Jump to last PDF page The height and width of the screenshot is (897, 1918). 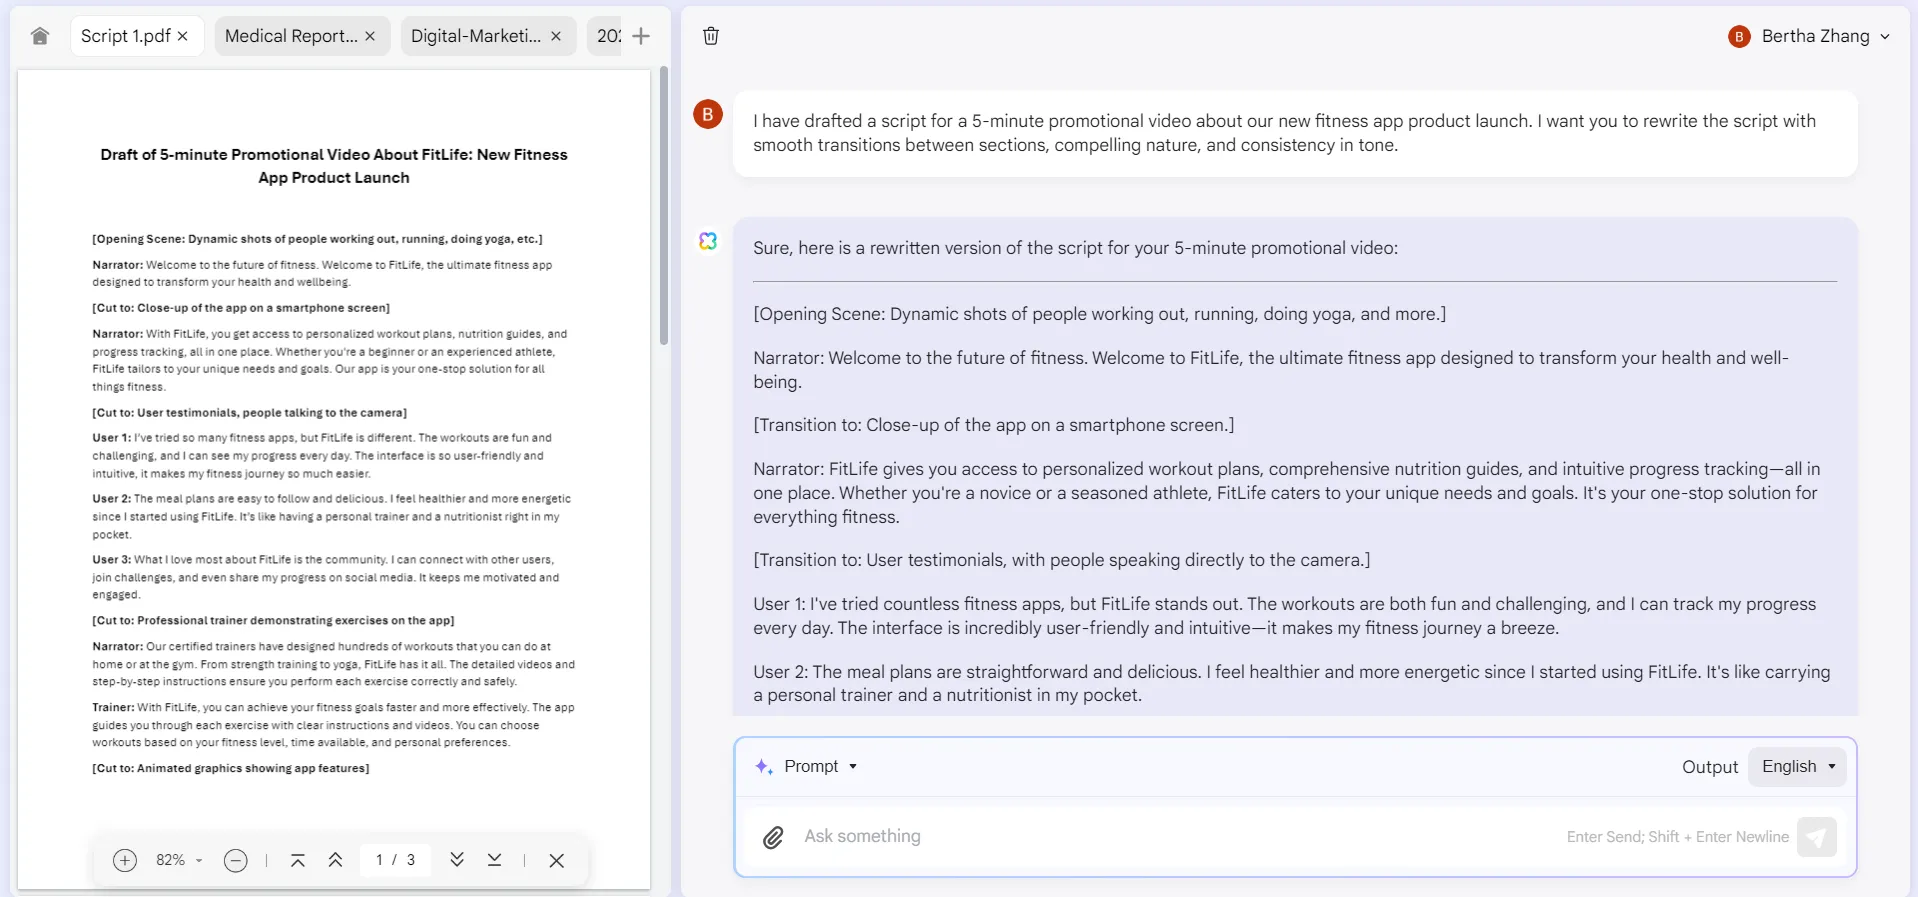pos(494,860)
